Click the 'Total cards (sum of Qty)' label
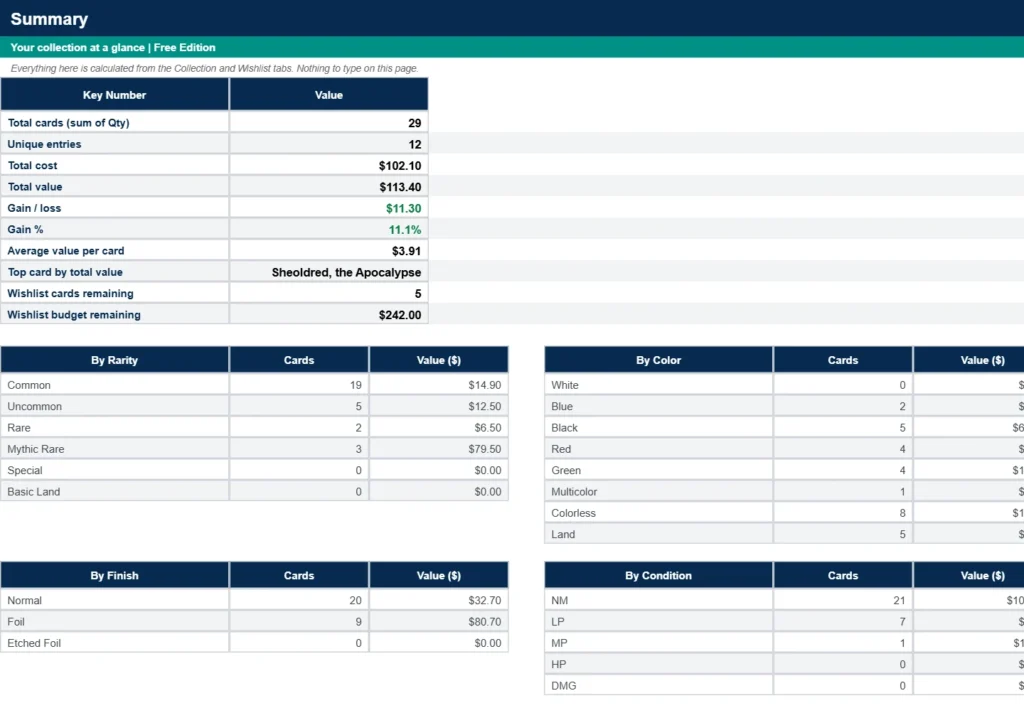1024x708 pixels. [69, 123]
